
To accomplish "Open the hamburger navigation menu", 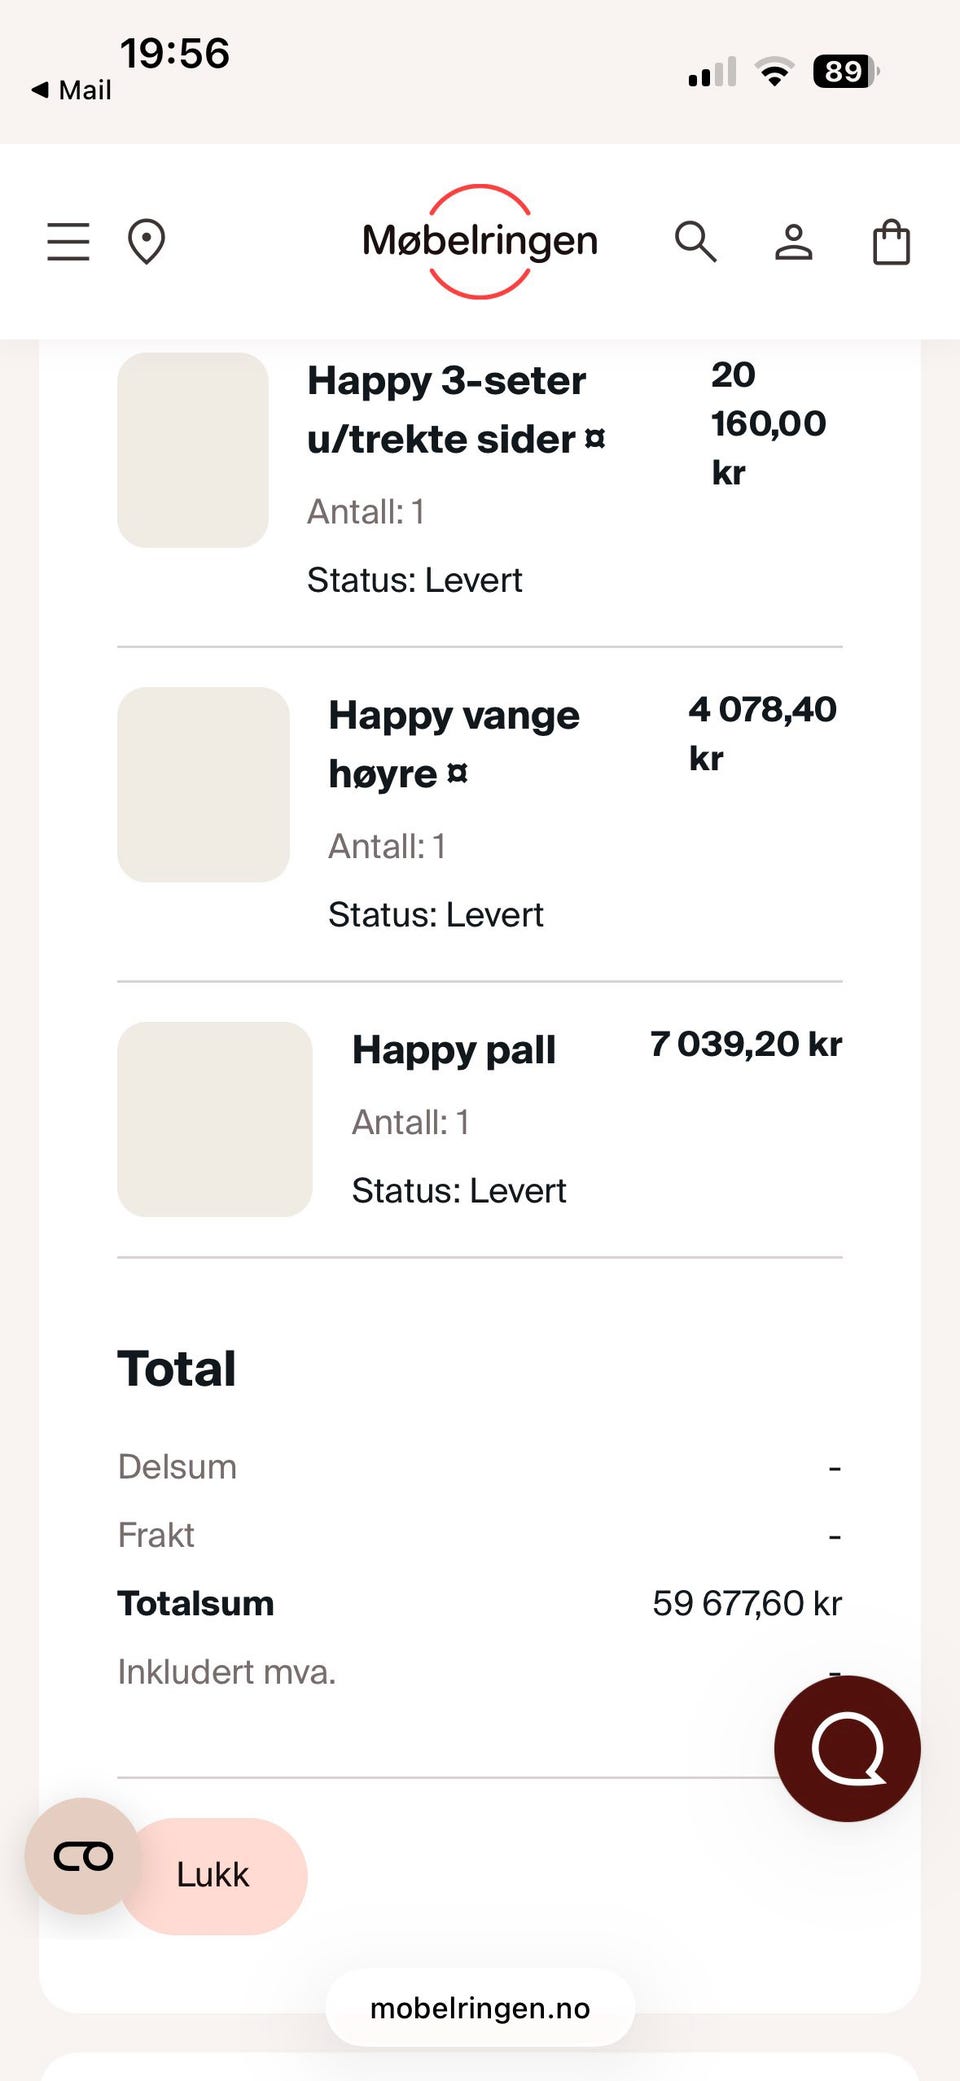I will coord(68,242).
